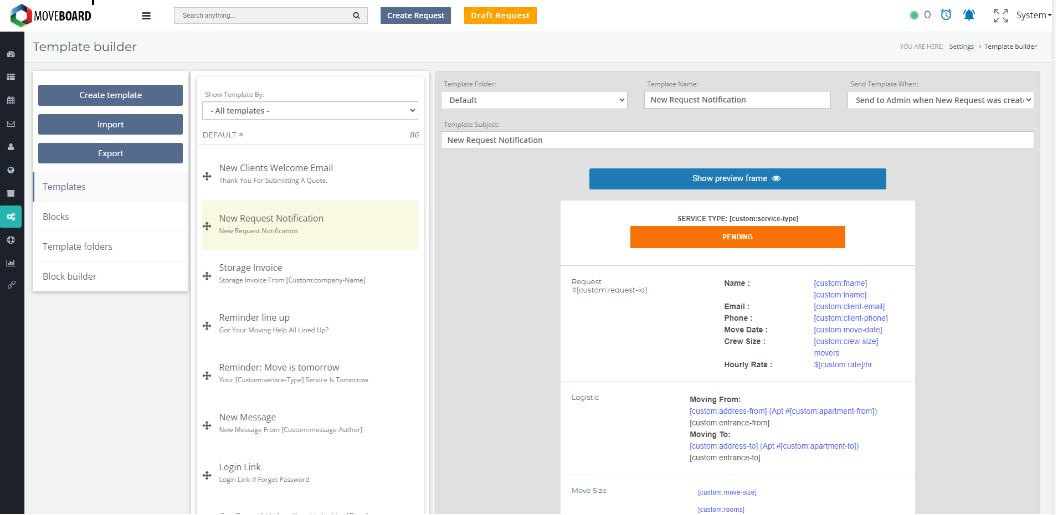Click the search magnifier icon
This screenshot has height=515, width=1056.
(x=357, y=16)
